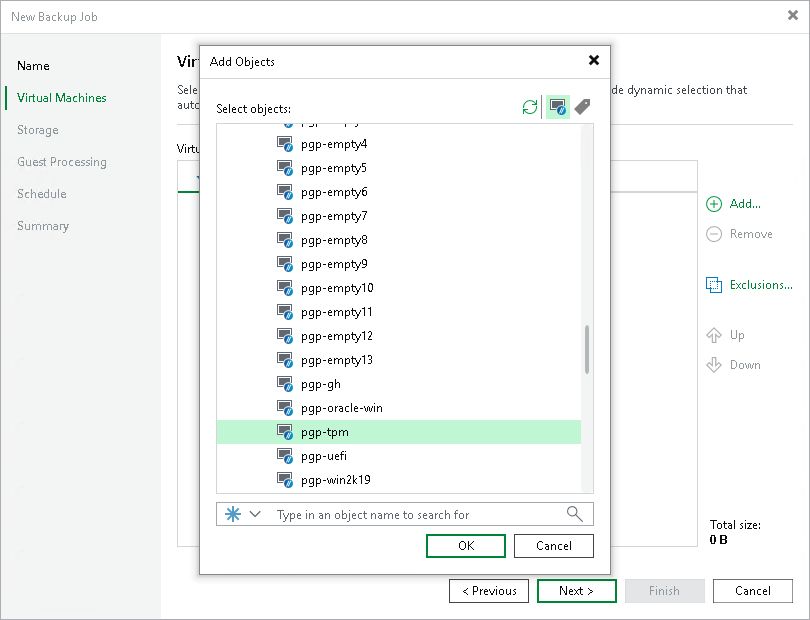Go to the Name wizard step
Viewport: 810px width, 620px height.
click(x=33, y=66)
